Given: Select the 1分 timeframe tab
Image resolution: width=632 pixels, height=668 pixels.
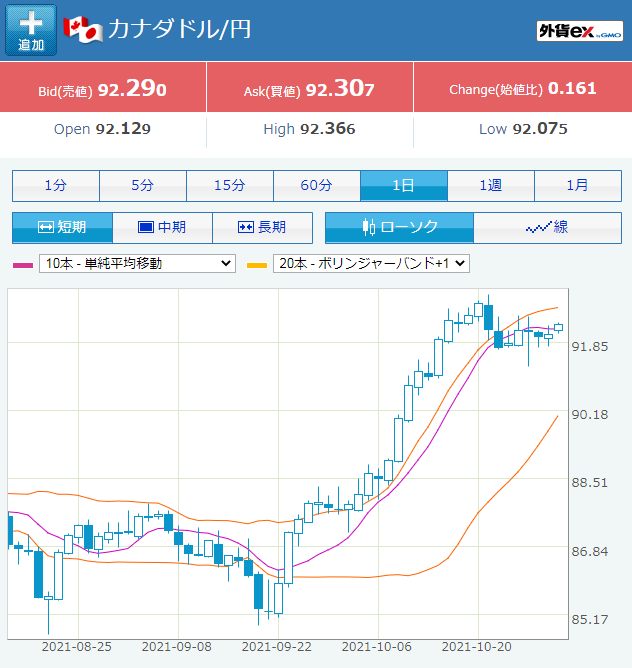Looking at the screenshot, I should (x=56, y=186).
